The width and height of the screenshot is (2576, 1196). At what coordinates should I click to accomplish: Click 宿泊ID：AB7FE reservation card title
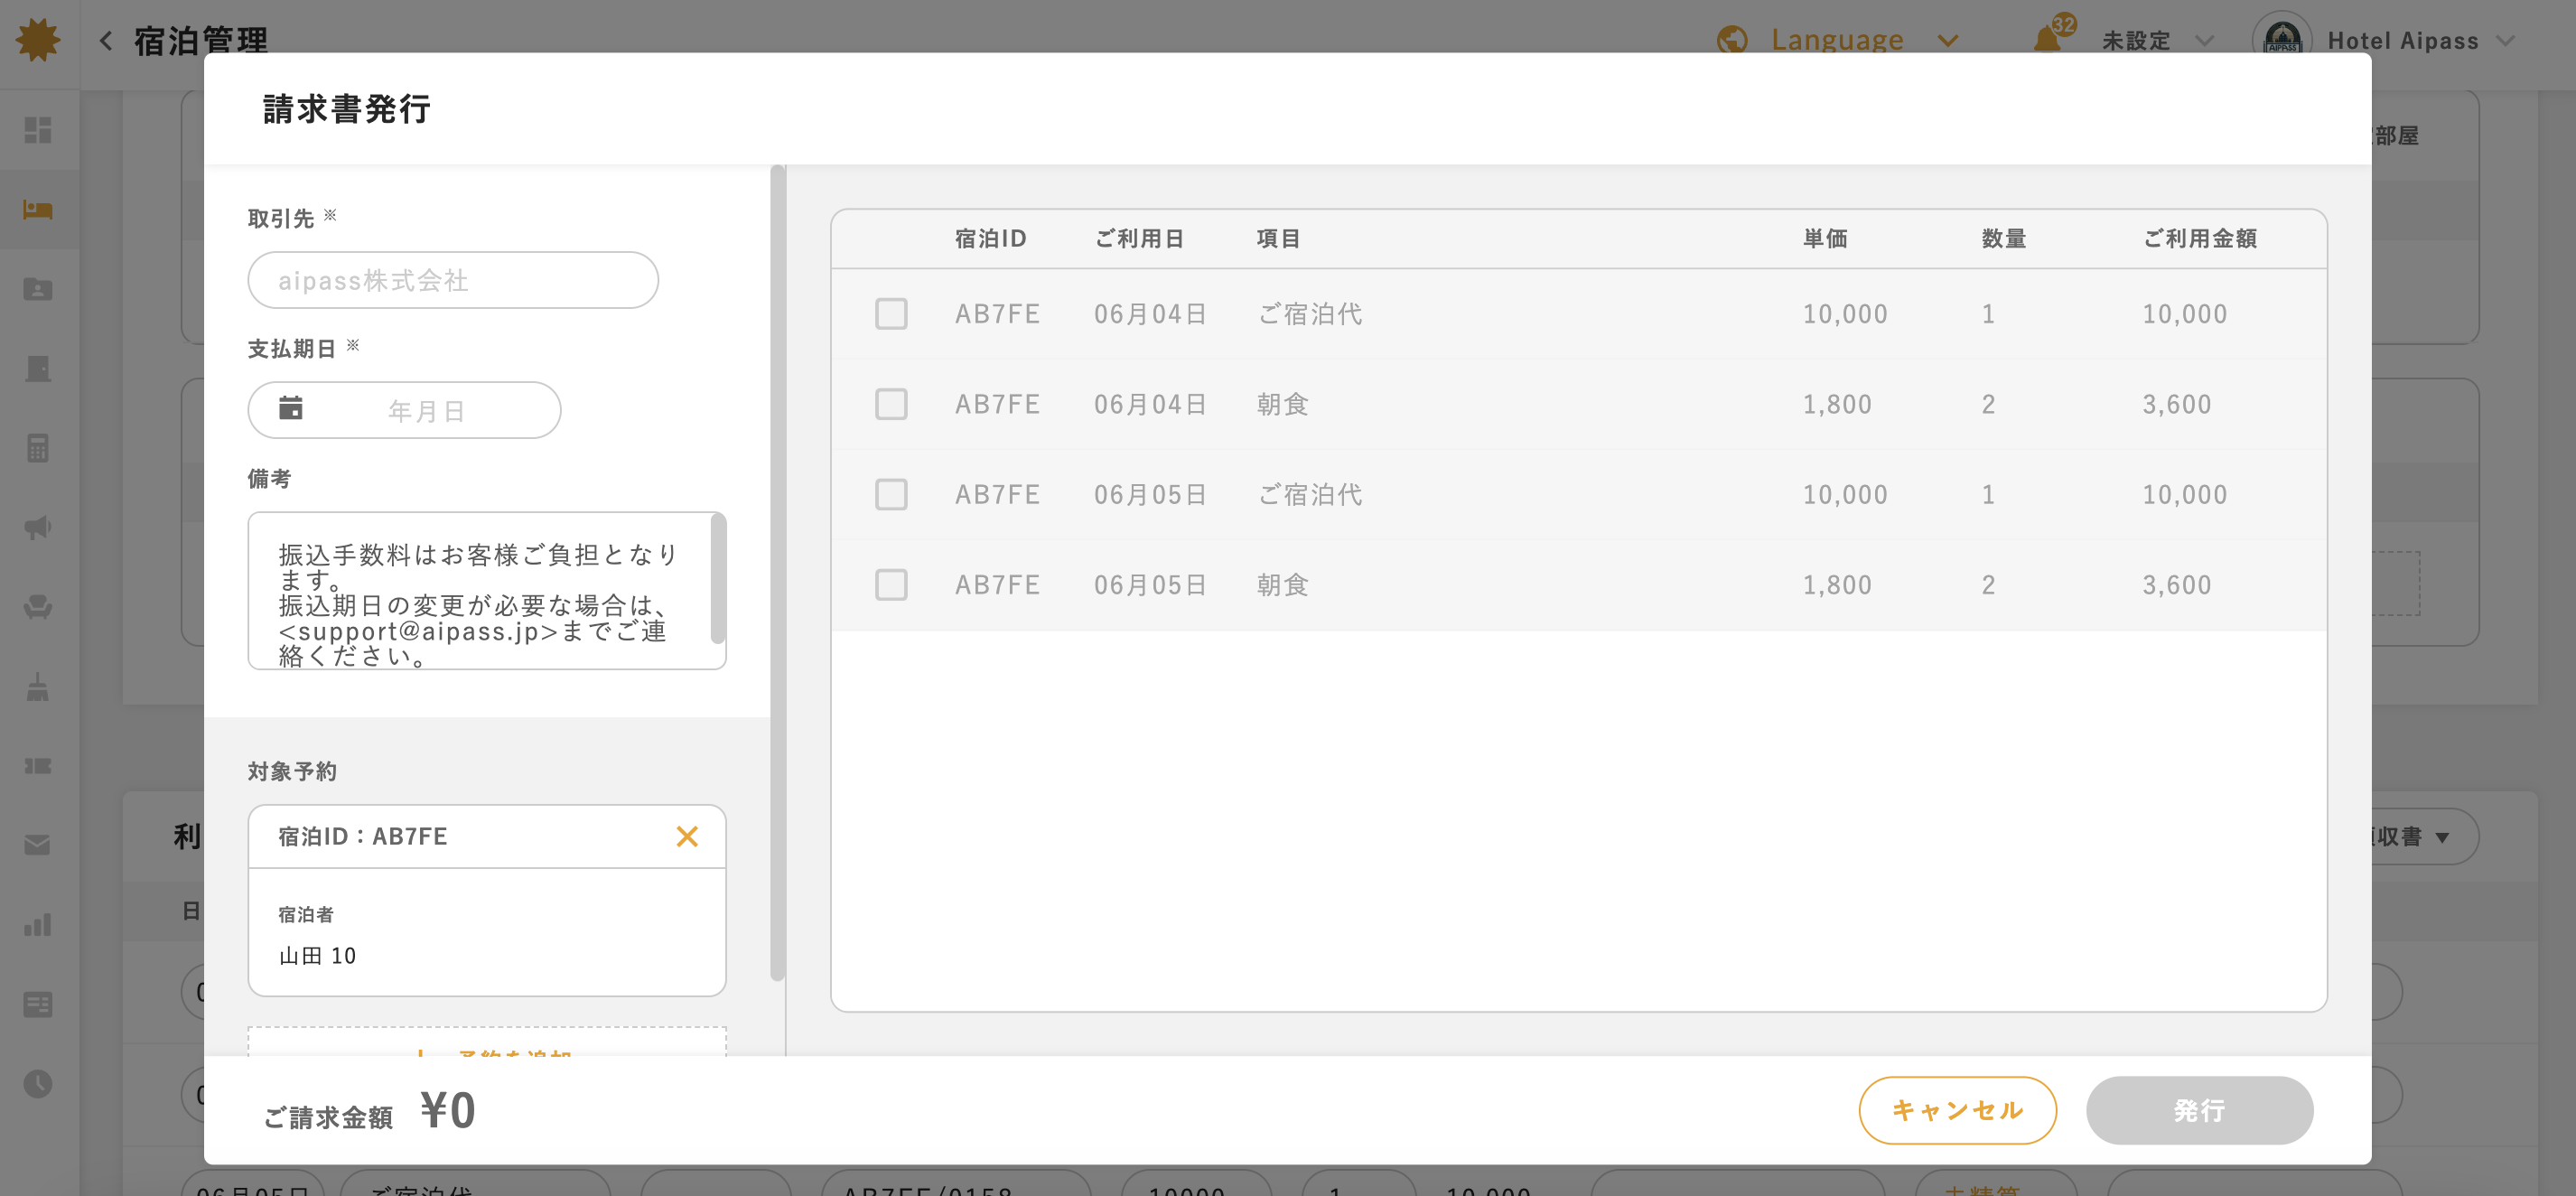(363, 836)
